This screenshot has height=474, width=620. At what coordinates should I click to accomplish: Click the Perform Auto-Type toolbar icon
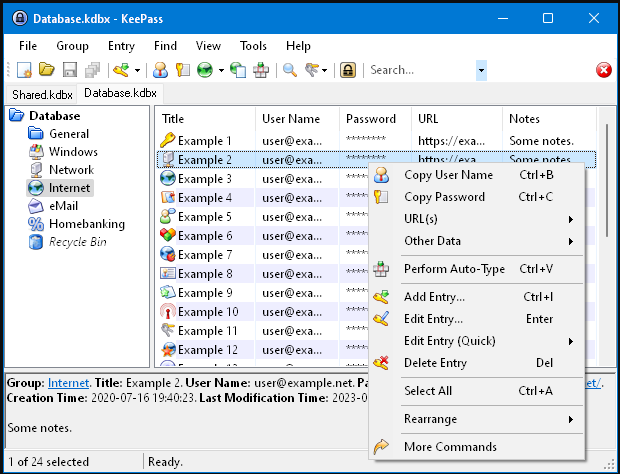pyautogui.click(x=261, y=70)
